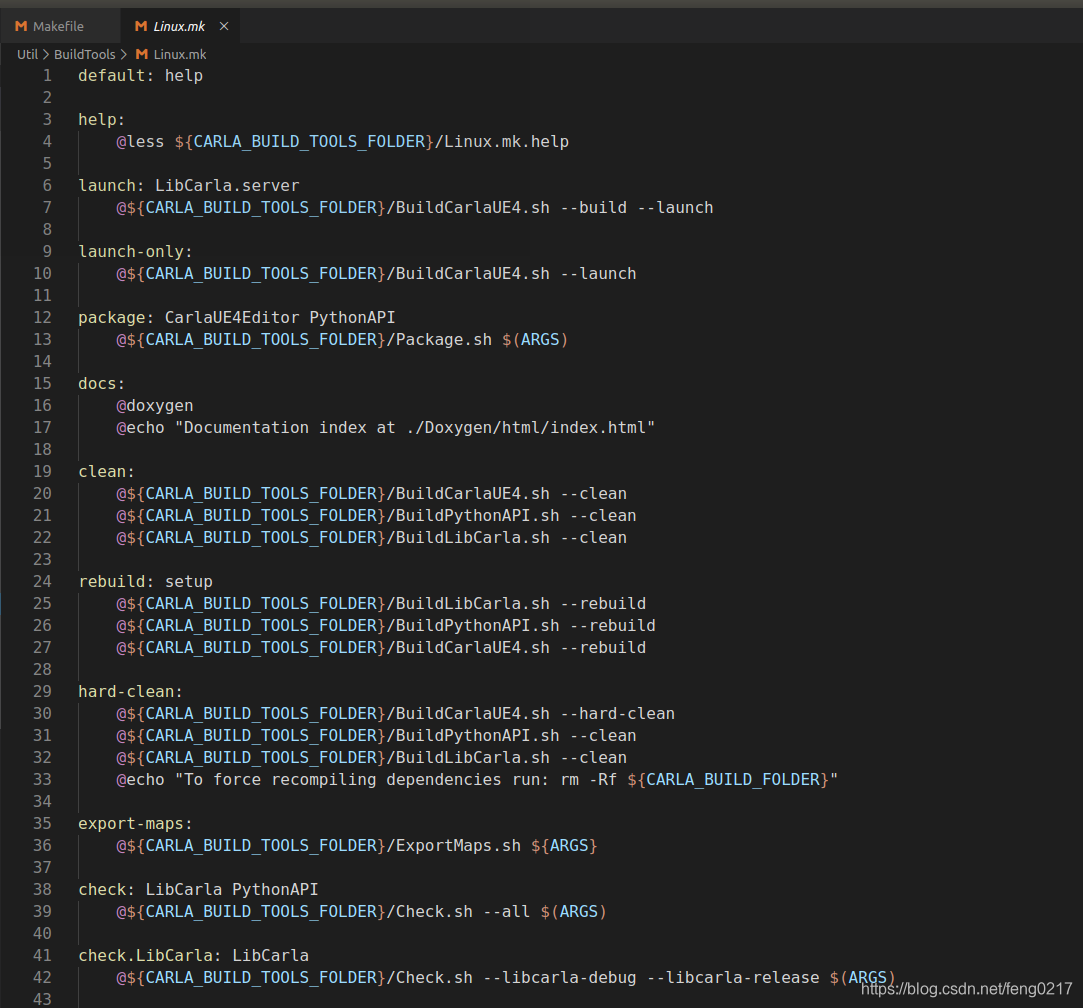
Task: Click the 'hard-clean:' target
Action: tap(131, 692)
